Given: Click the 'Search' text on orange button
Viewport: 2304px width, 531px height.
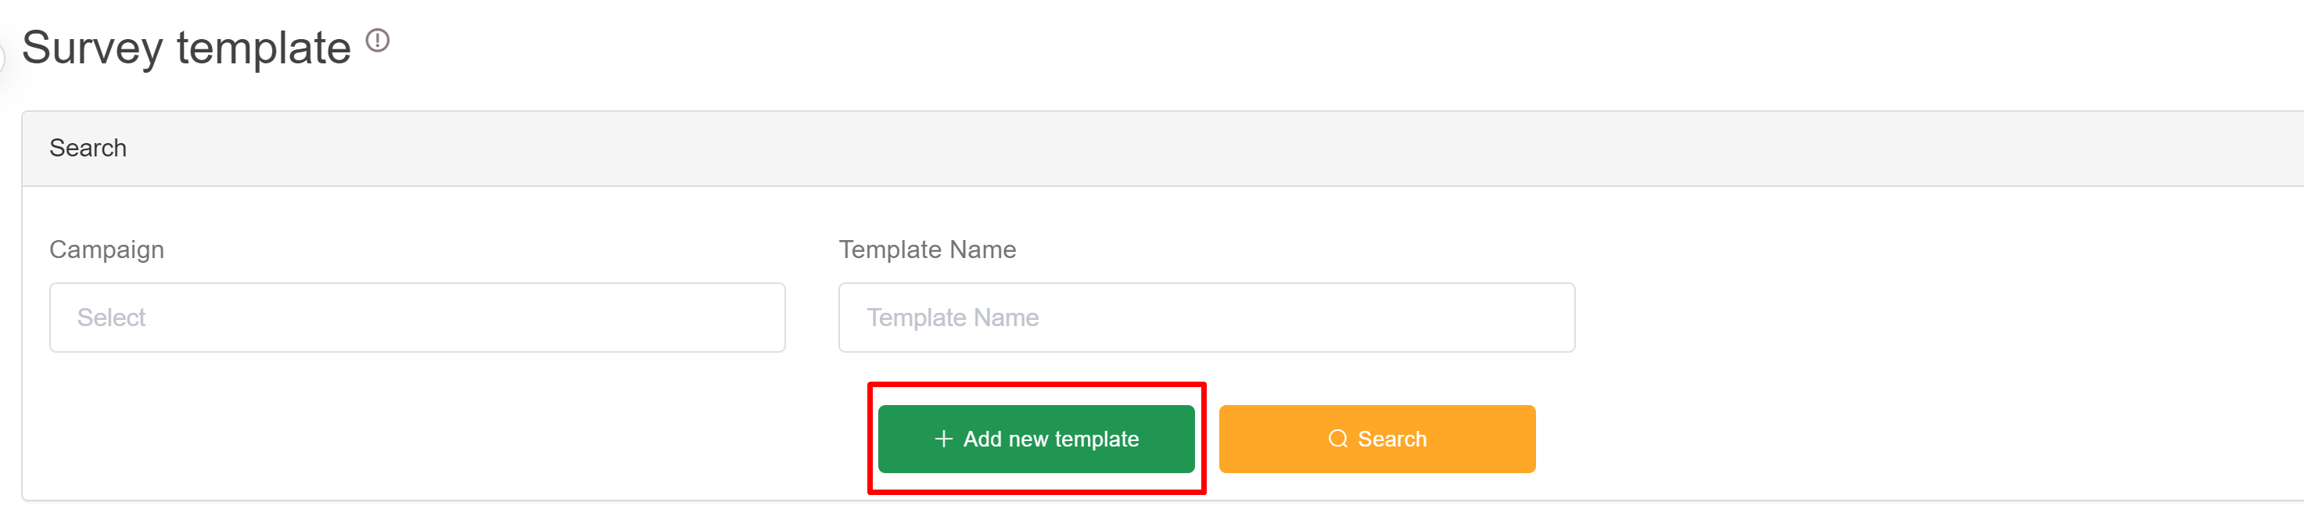Looking at the screenshot, I should pyautogui.click(x=1391, y=439).
